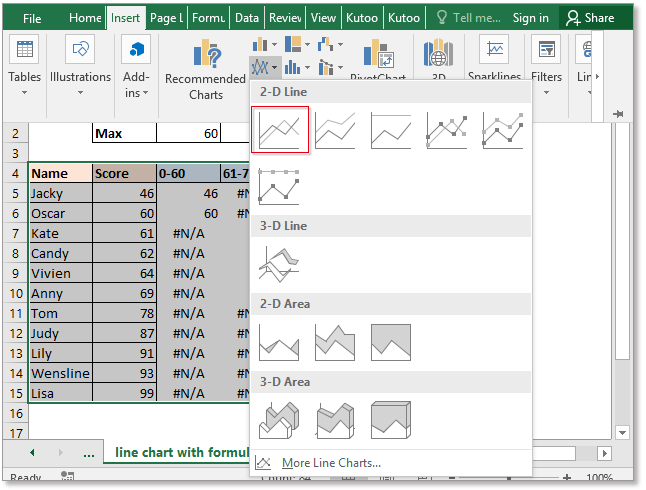Select the 2-D Stacked Area chart
The width and height of the screenshot is (646, 490).
[335, 342]
